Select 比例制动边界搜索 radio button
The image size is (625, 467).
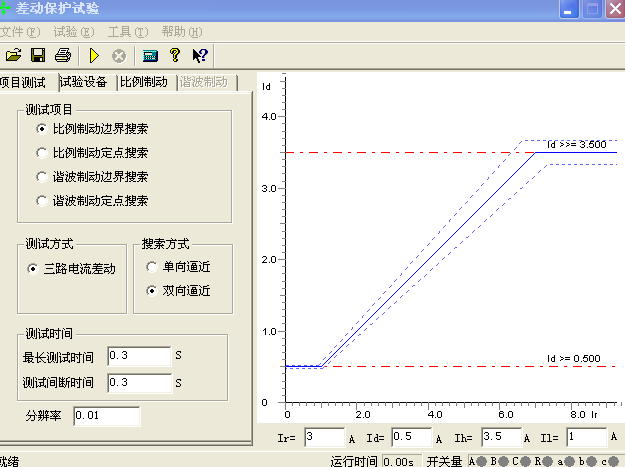coord(41,129)
